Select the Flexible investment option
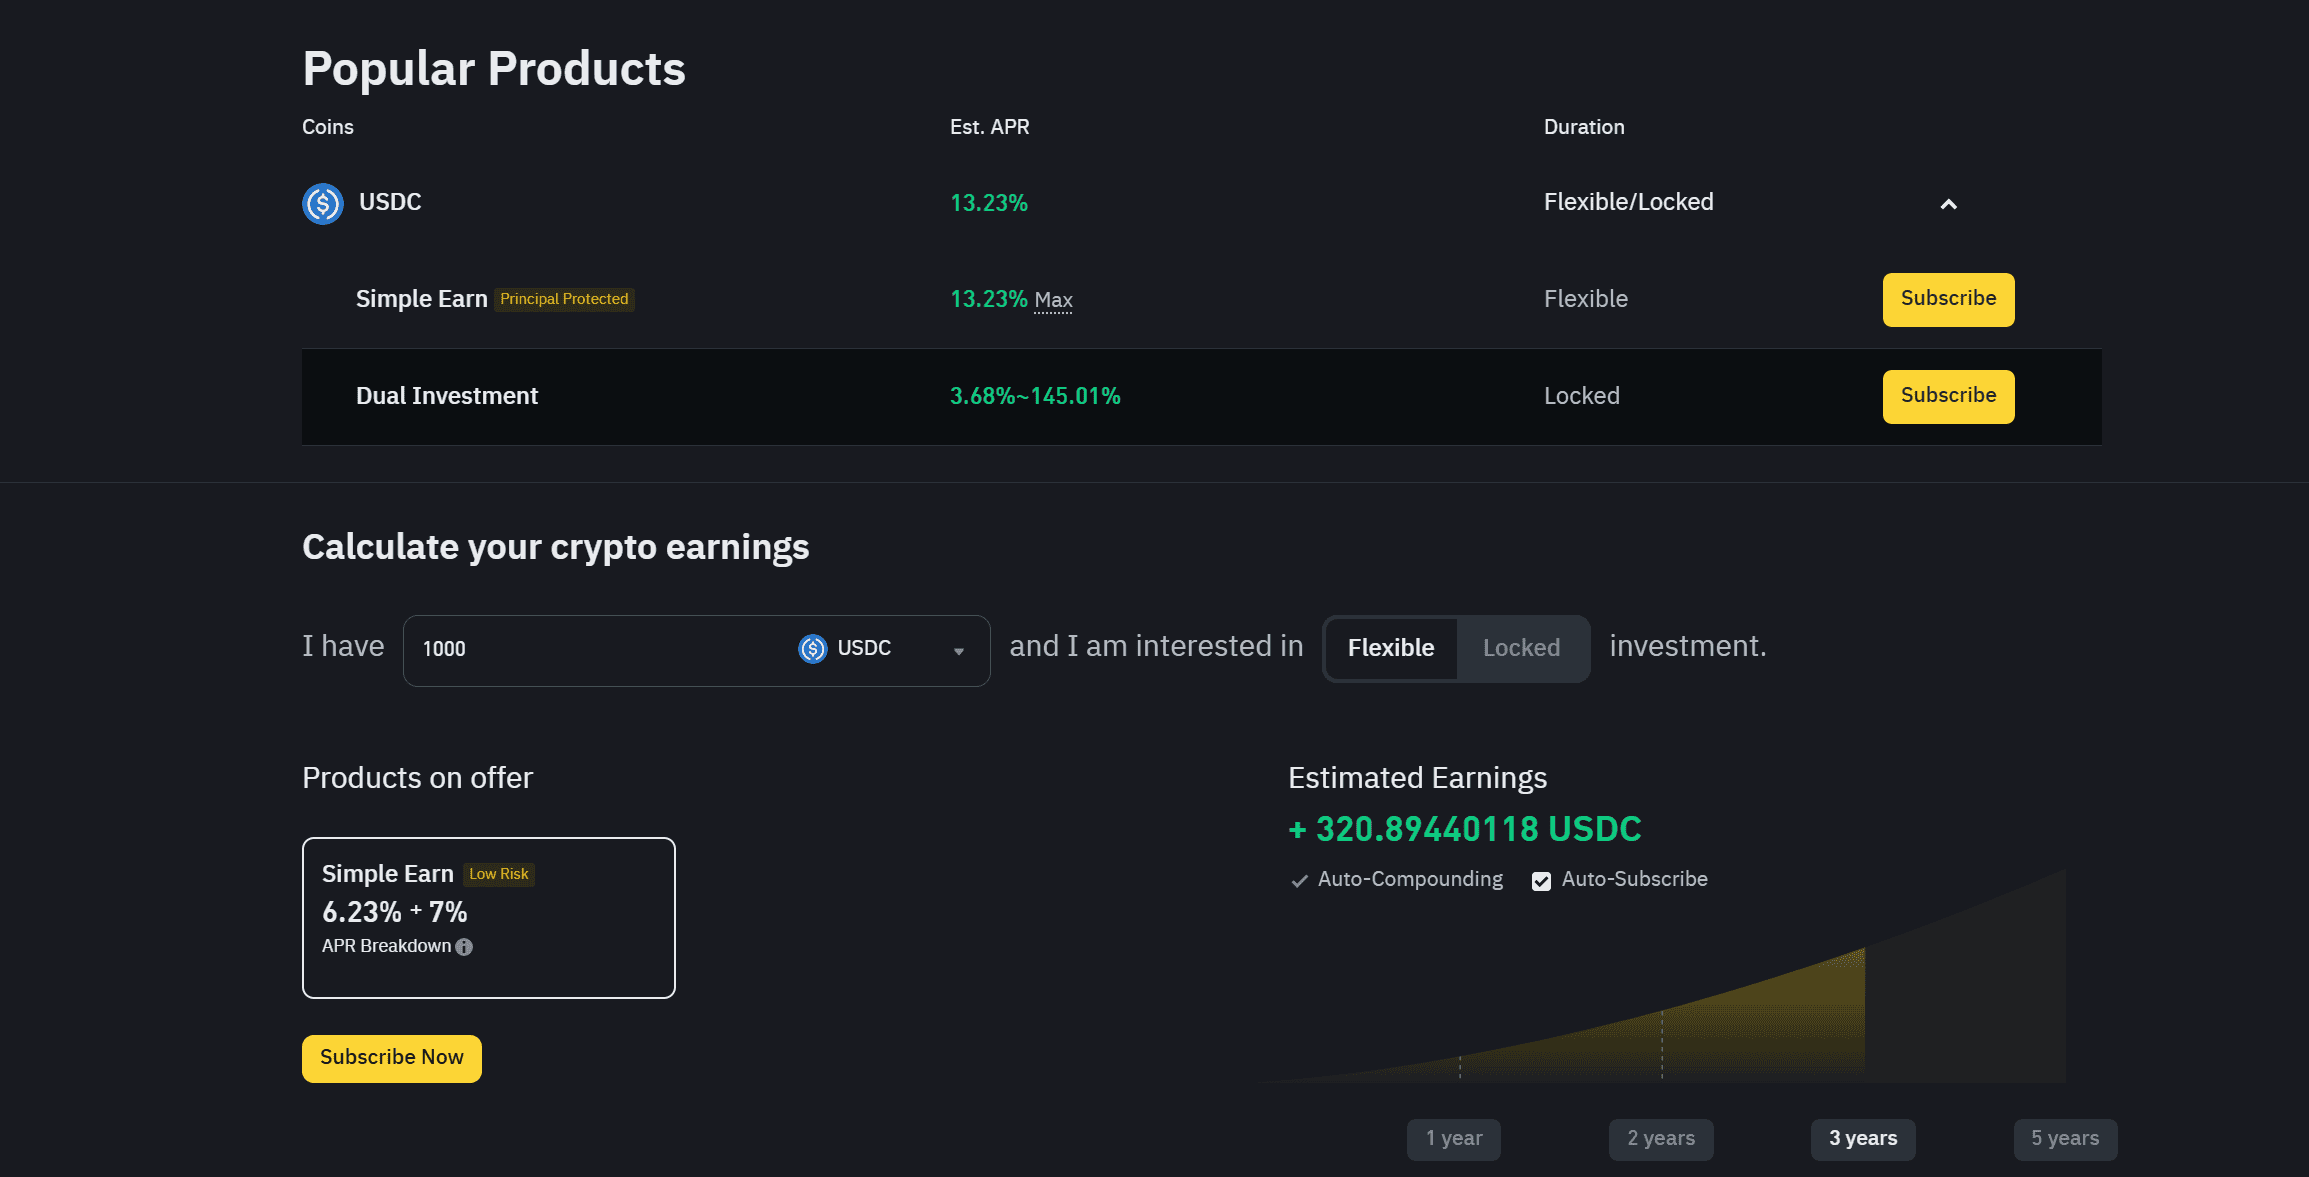This screenshot has width=2309, height=1177. 1390,648
